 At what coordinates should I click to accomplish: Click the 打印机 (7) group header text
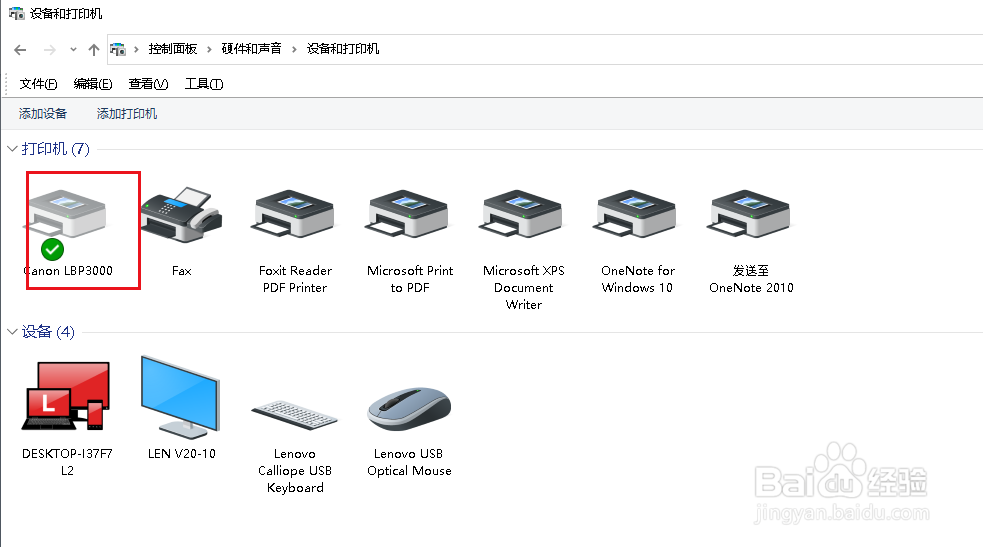(56, 148)
